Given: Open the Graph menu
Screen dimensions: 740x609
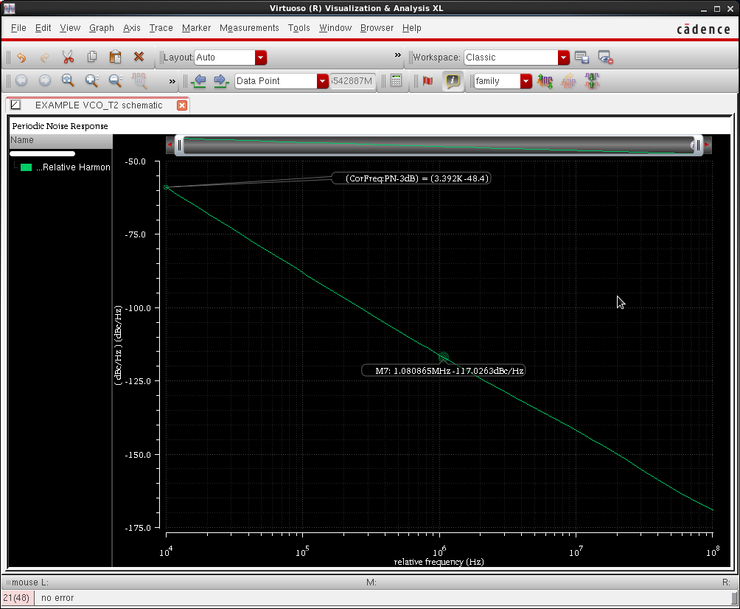Looking at the screenshot, I should coord(101,28).
